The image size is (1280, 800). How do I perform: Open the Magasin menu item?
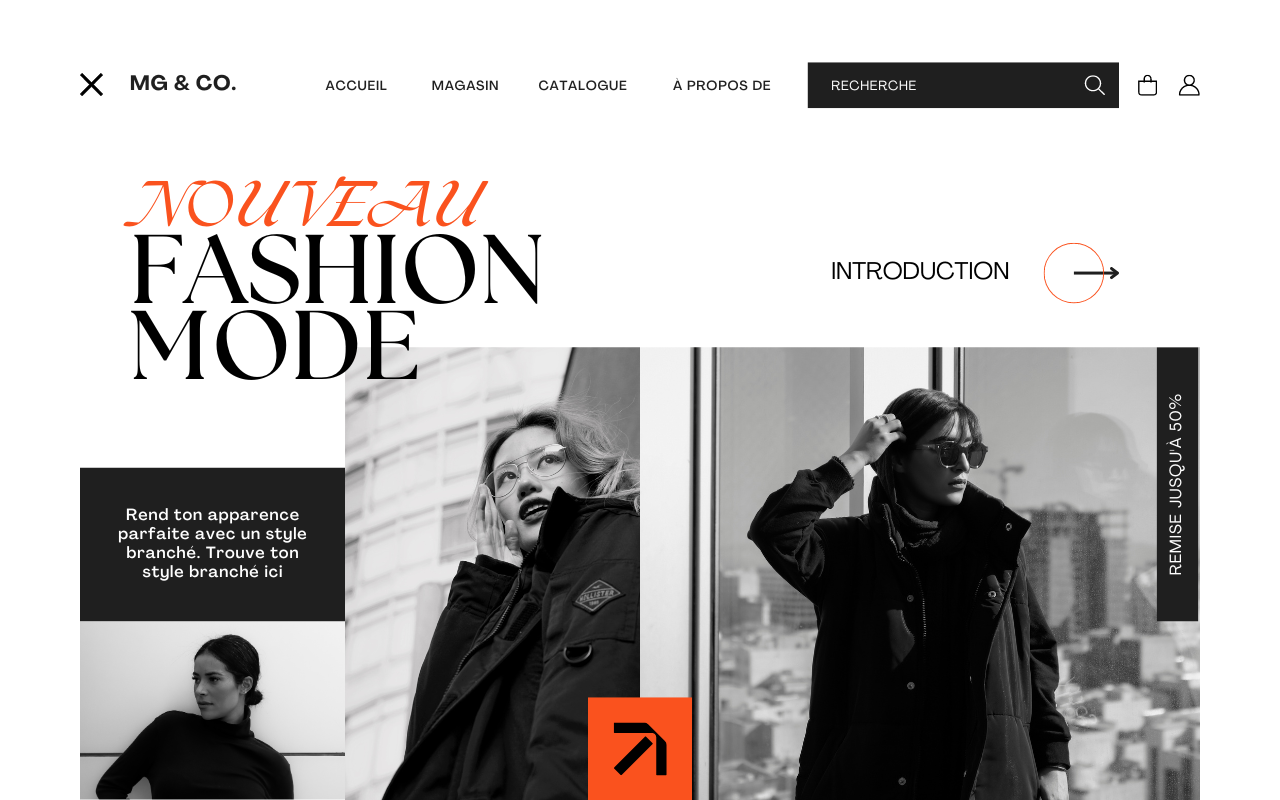click(x=465, y=85)
